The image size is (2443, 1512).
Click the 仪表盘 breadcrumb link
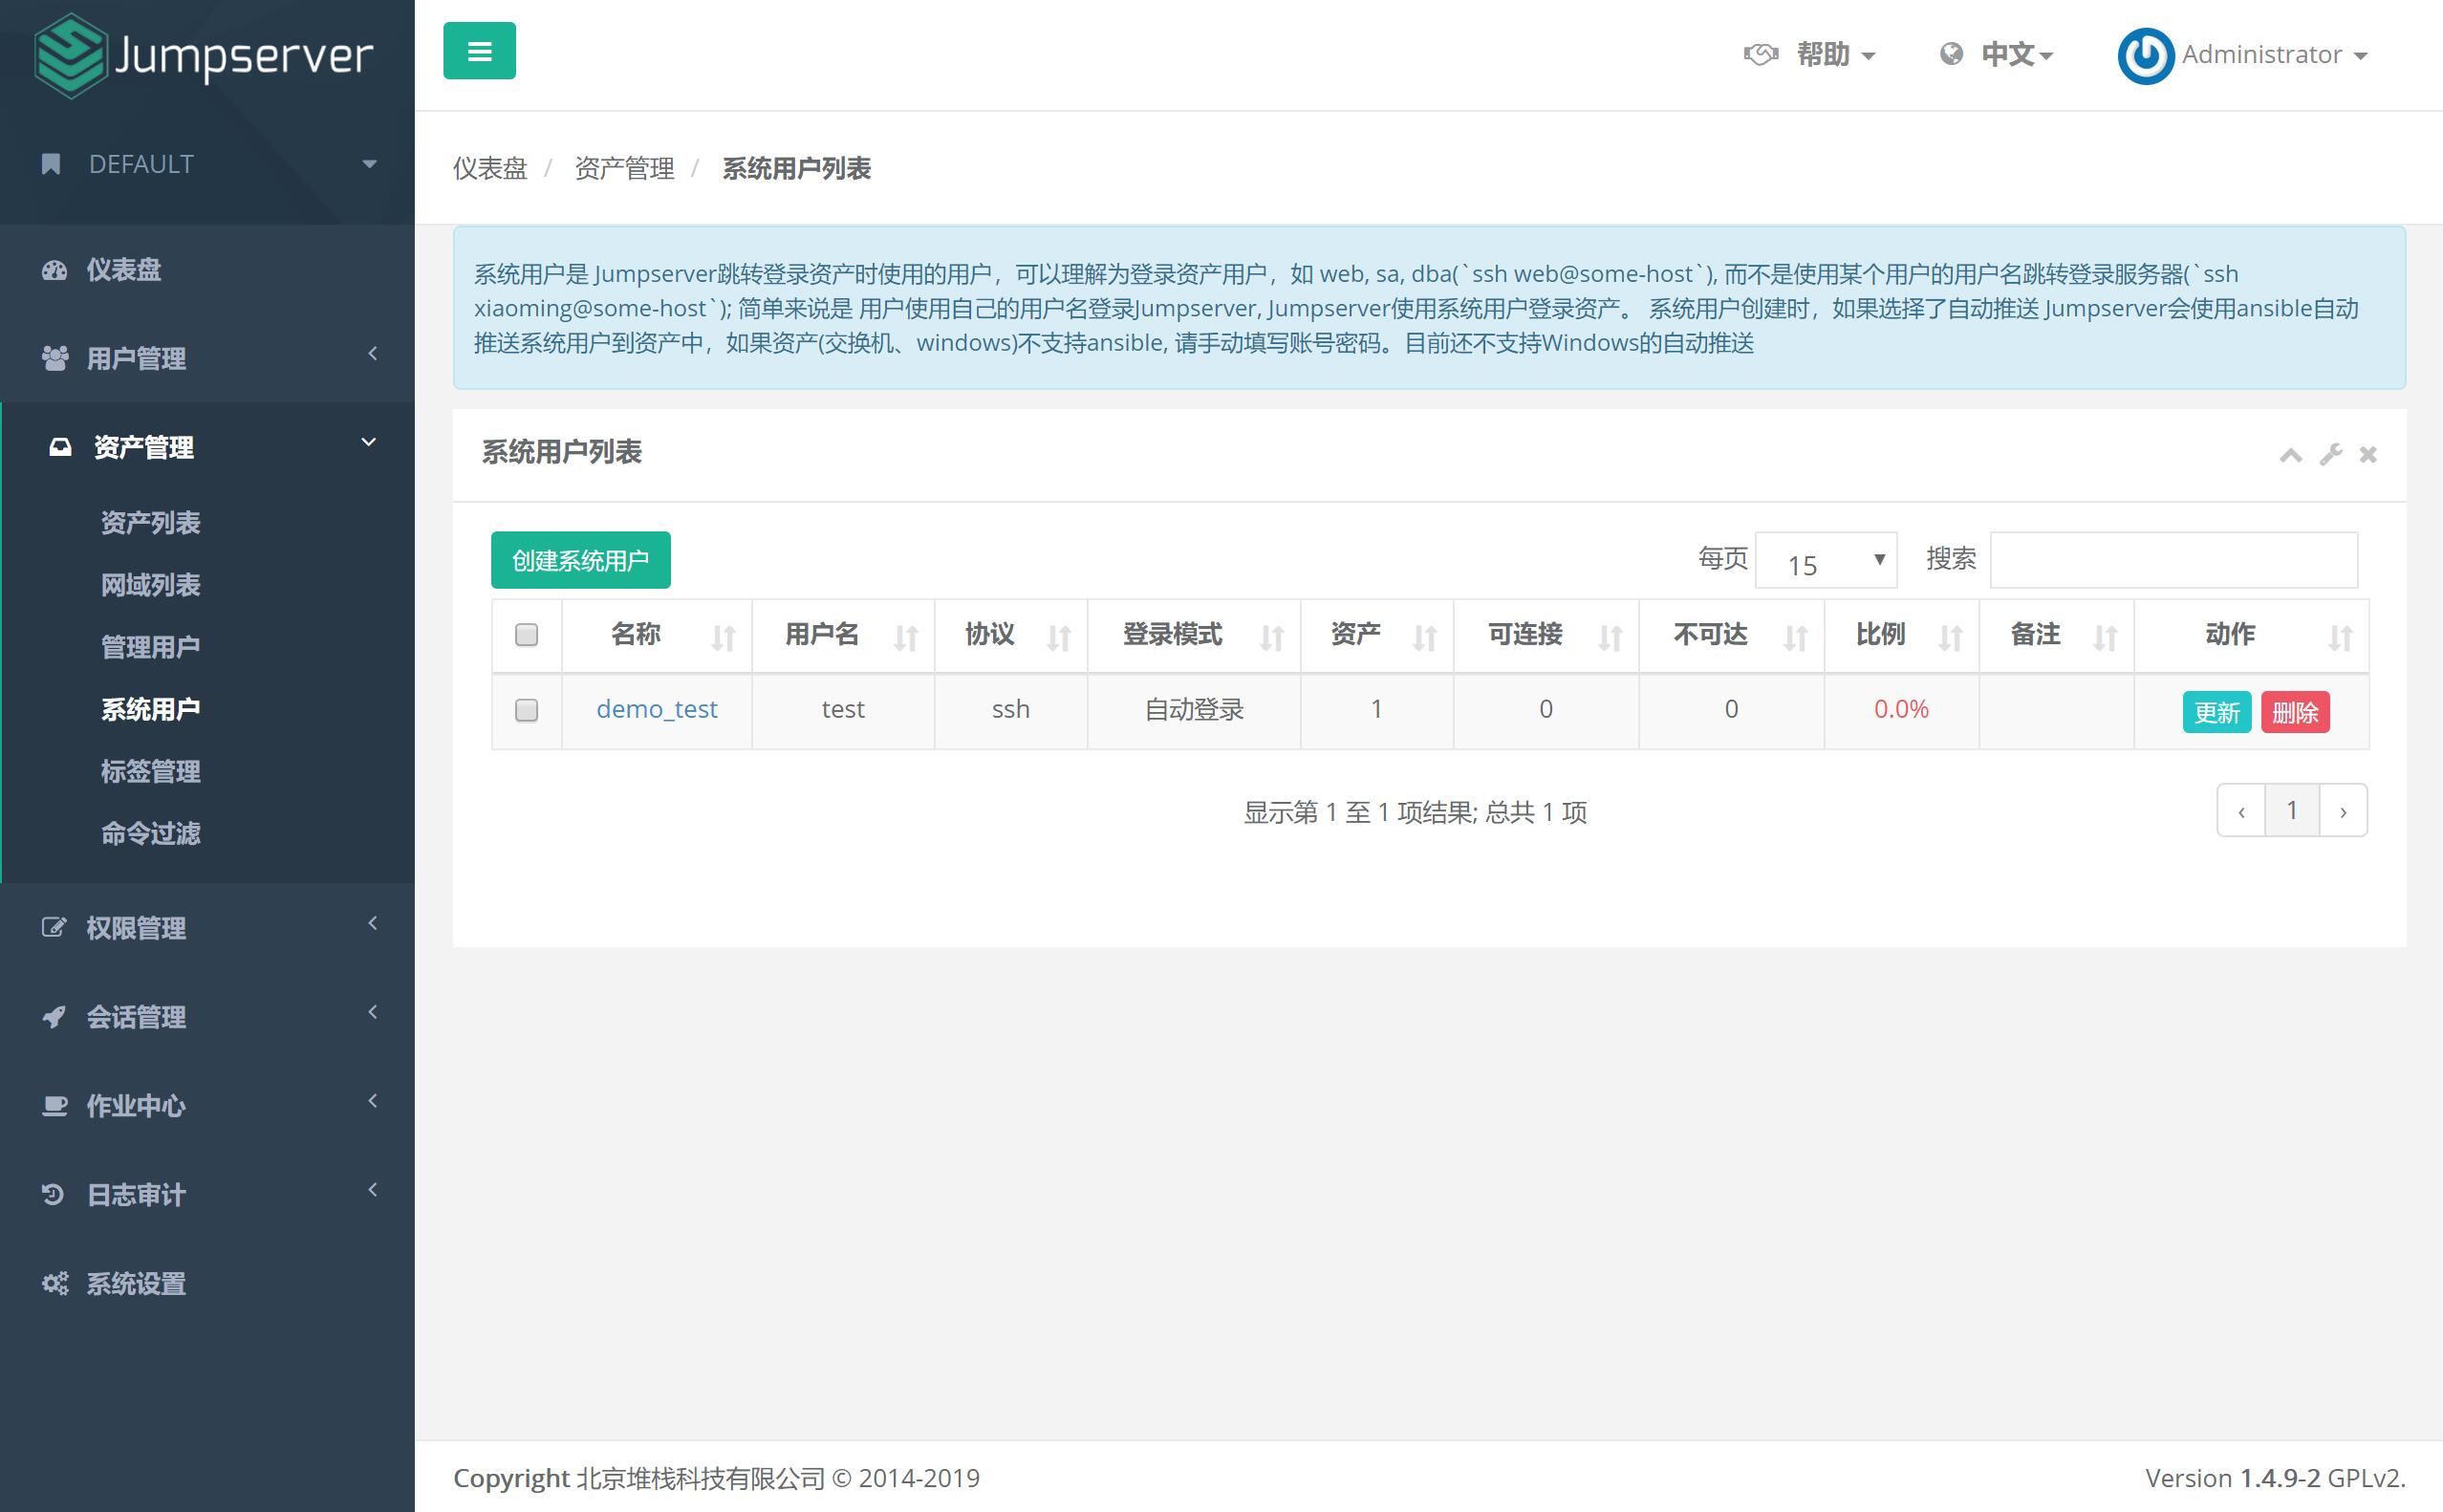pyautogui.click(x=490, y=168)
